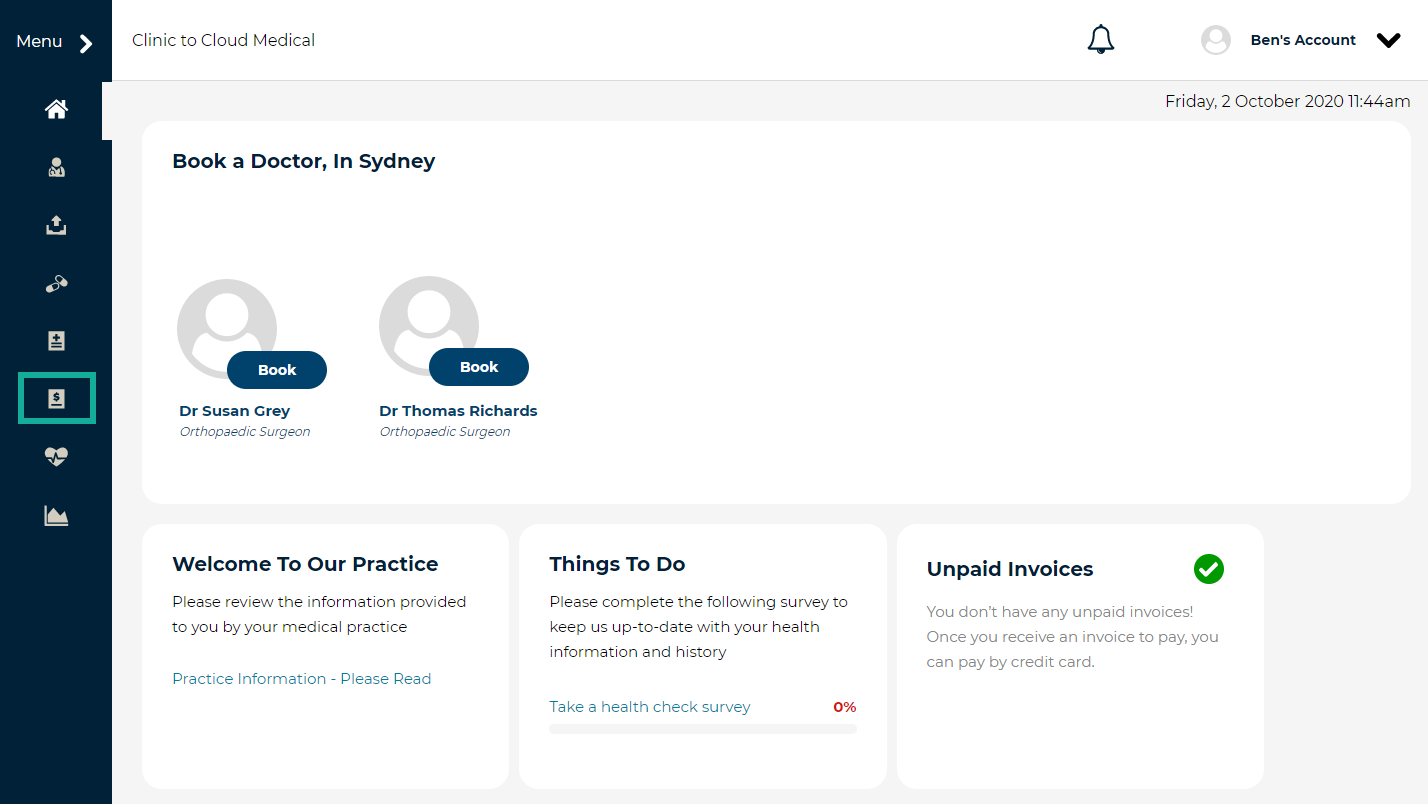
Task: Open the Menu item in the top bar
Action: click(38, 41)
